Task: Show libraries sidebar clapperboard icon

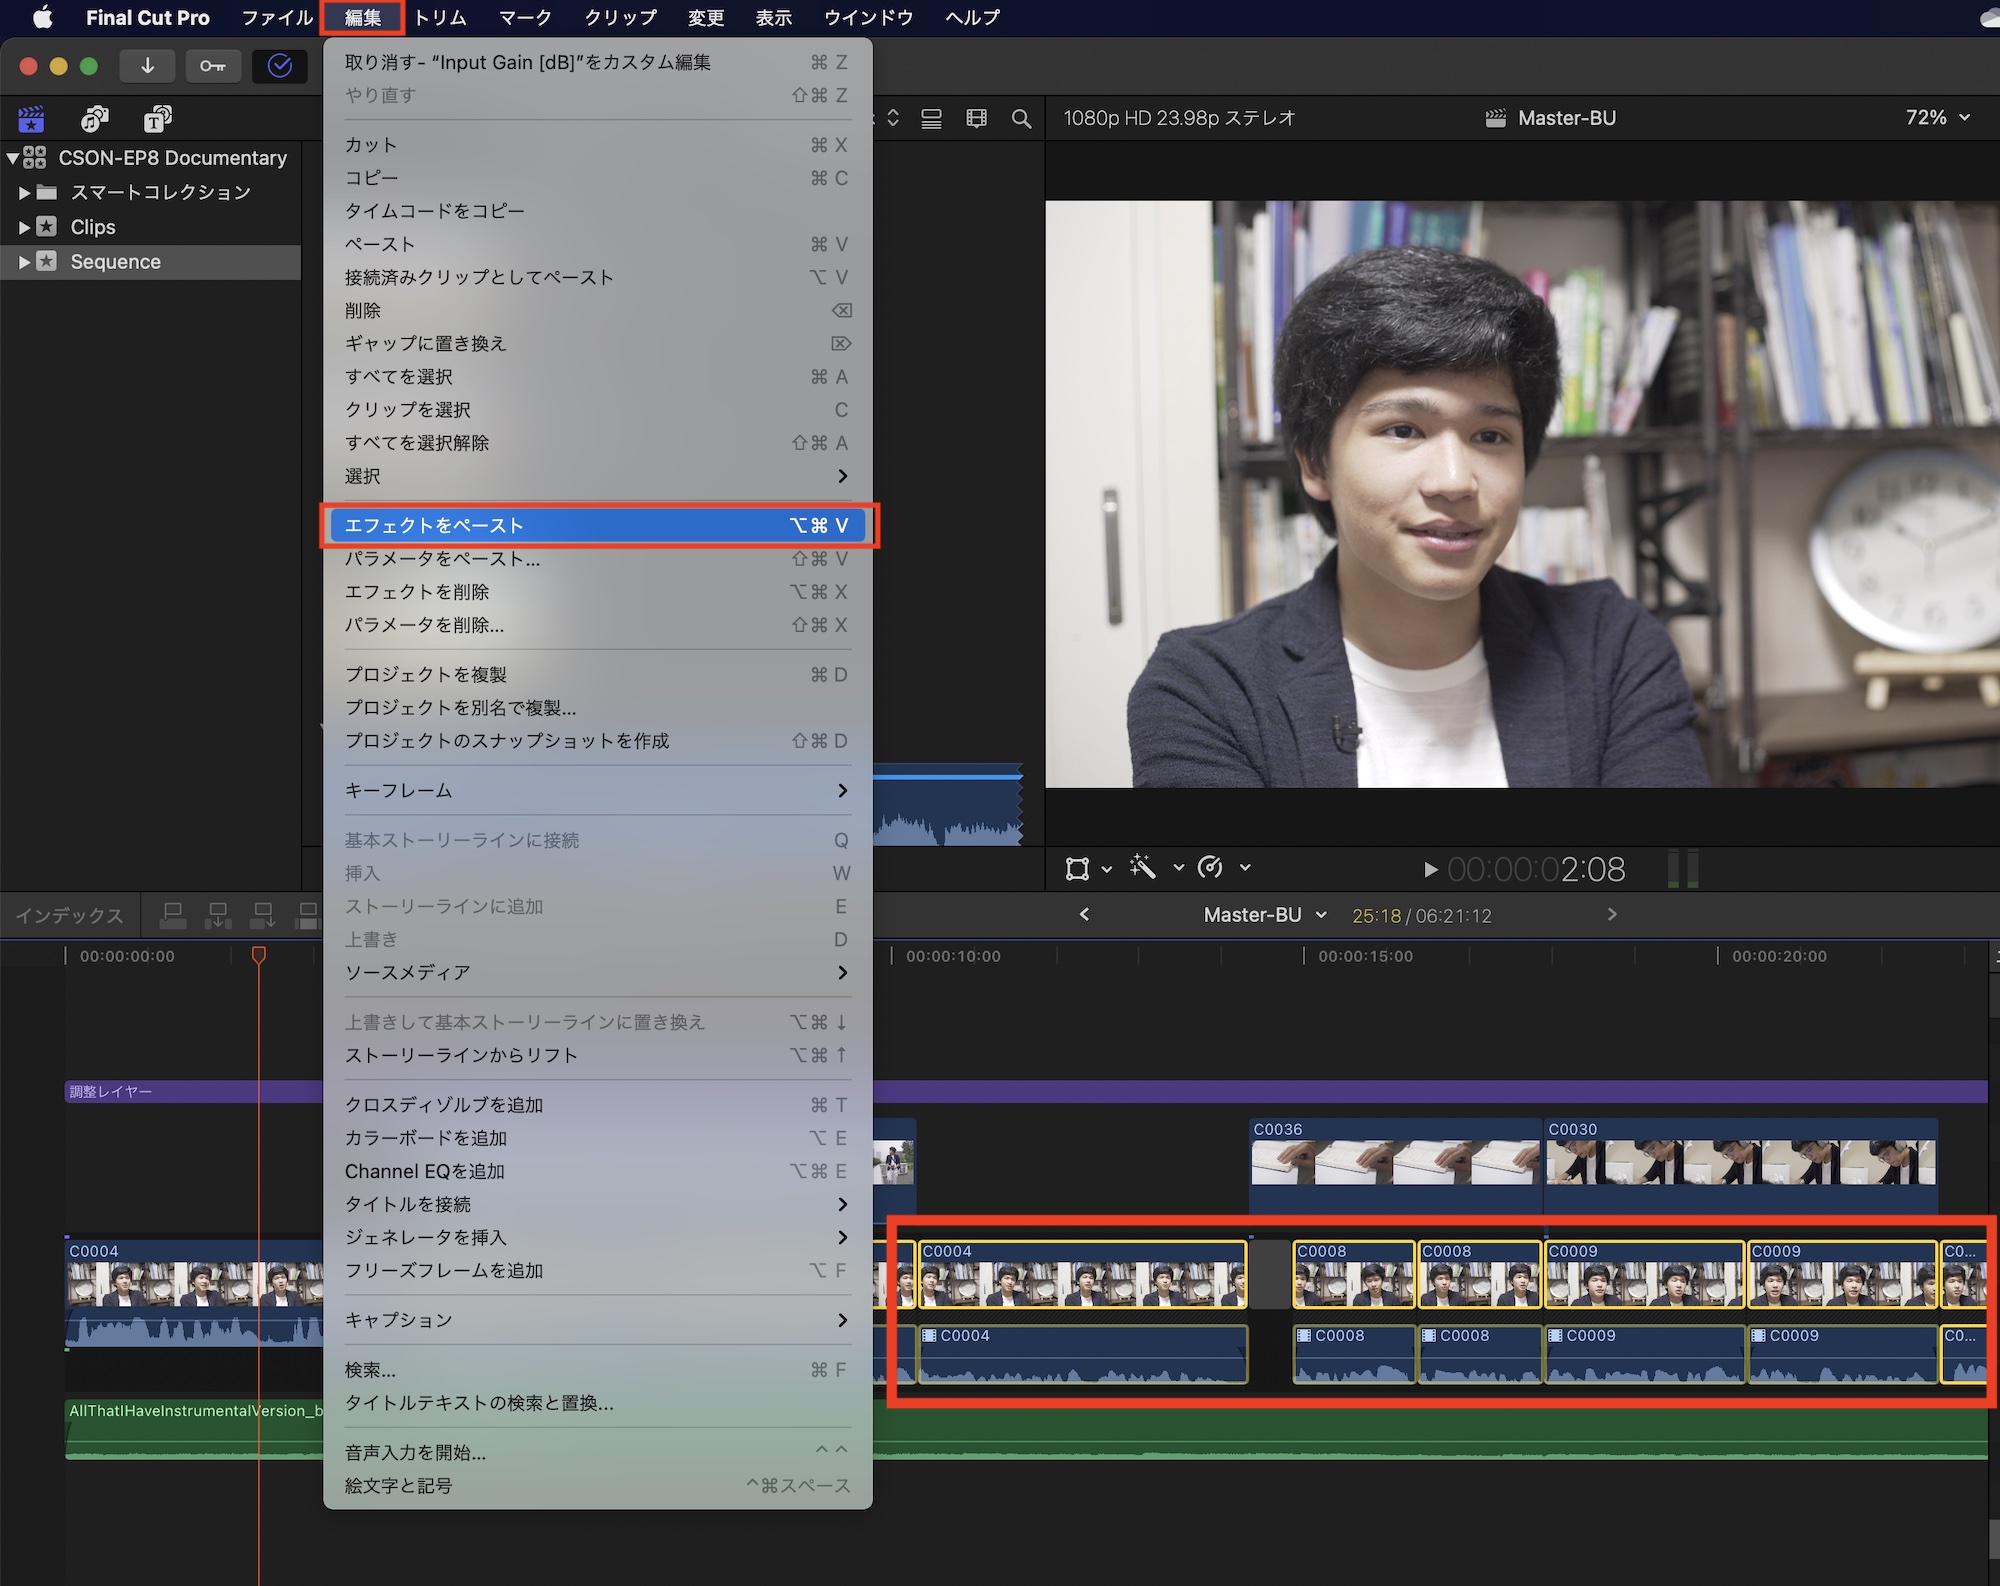Action: point(31,119)
